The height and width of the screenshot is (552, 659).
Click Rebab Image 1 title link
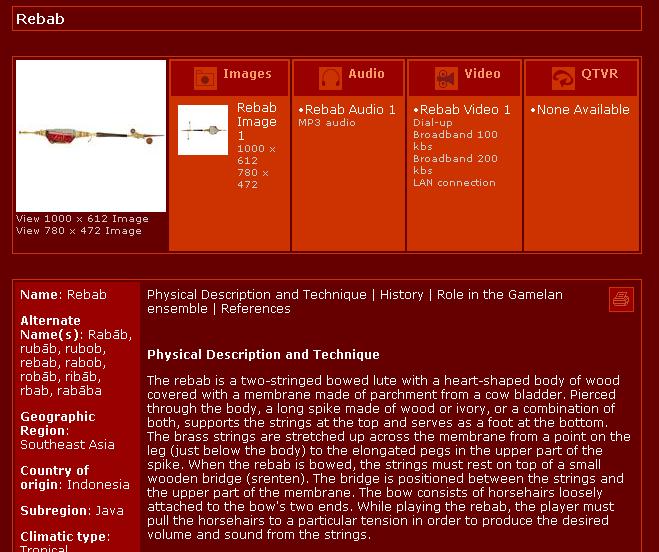257,121
